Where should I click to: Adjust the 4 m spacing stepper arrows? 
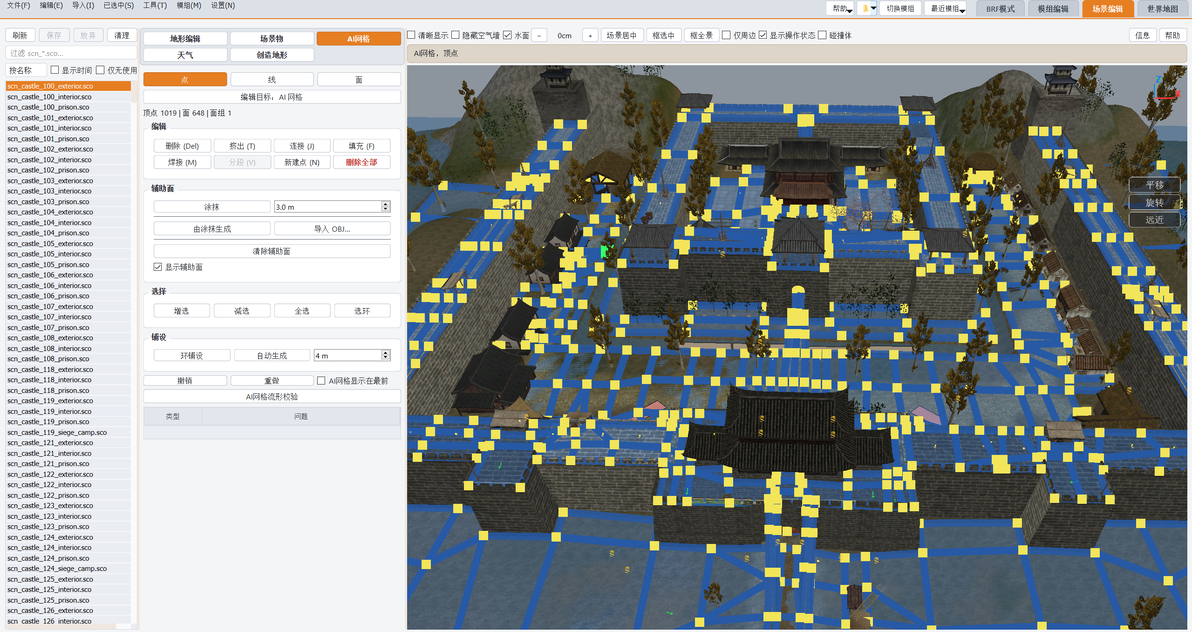pyautogui.click(x=385, y=355)
